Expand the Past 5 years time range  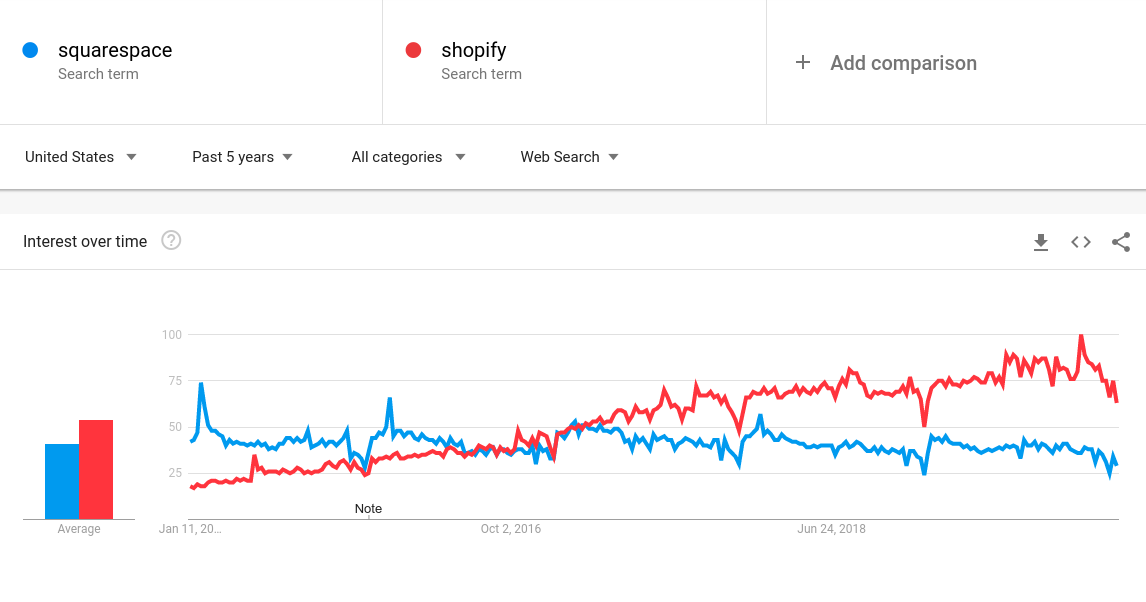click(x=242, y=157)
